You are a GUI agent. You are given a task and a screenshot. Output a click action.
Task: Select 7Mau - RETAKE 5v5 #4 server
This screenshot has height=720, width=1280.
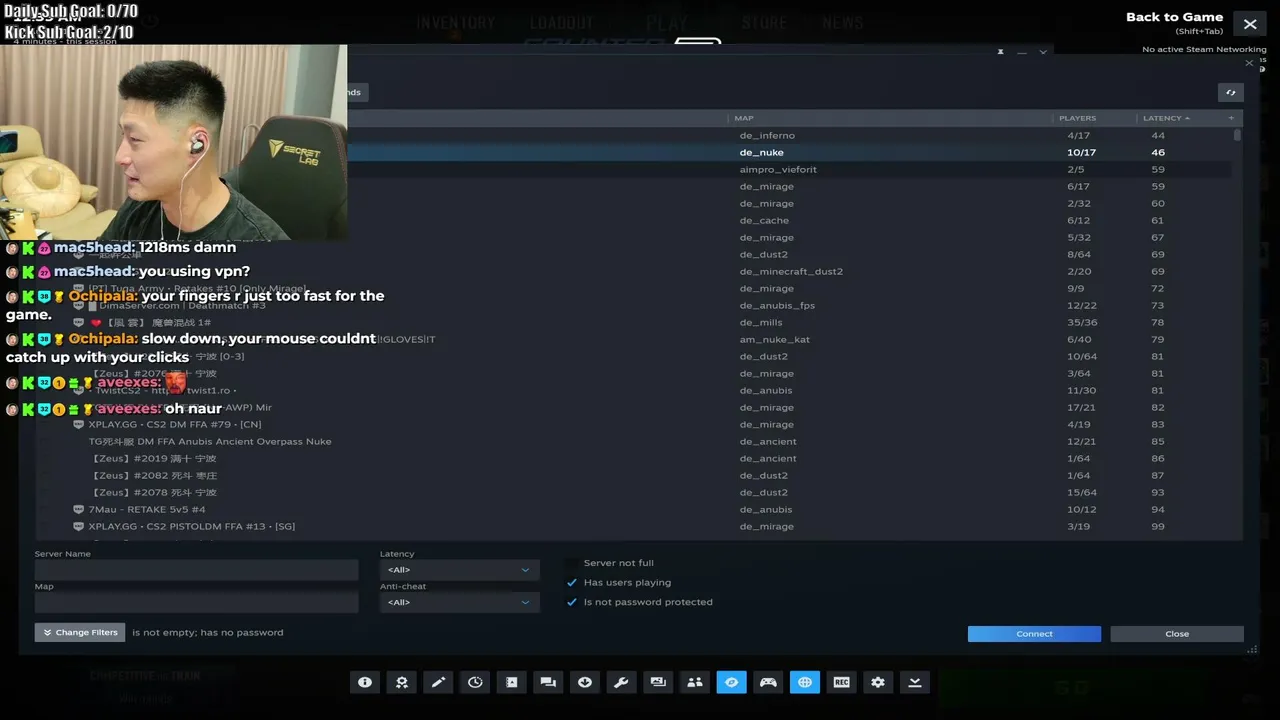(x=635, y=509)
